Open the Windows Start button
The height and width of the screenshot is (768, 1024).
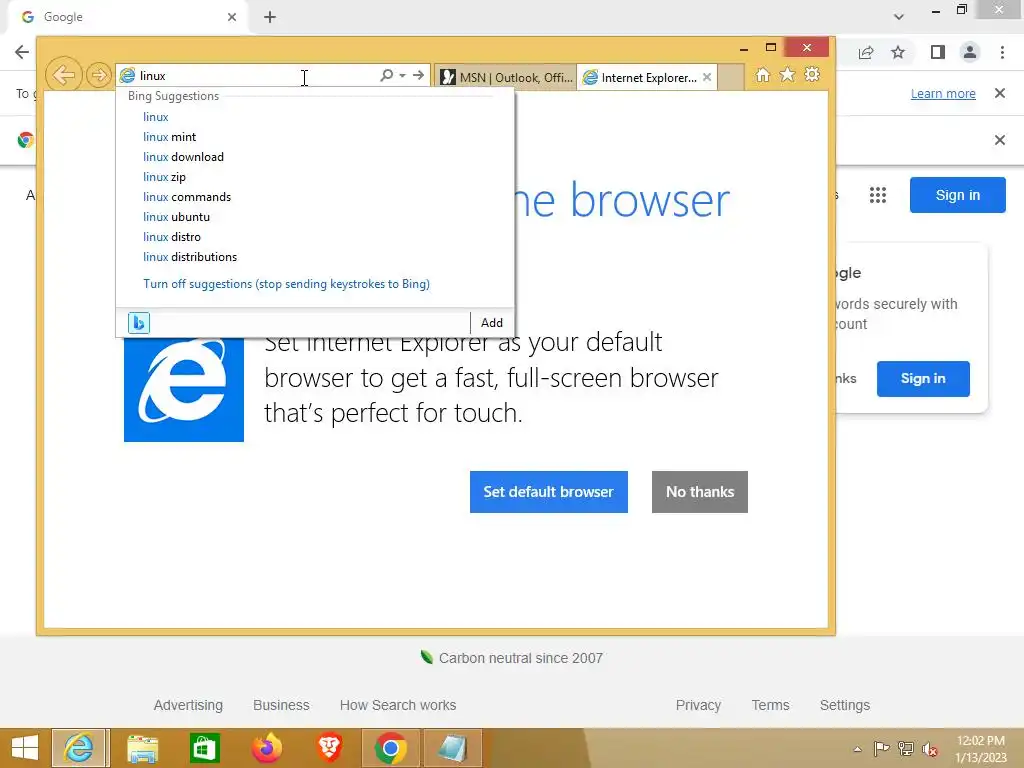pos(25,748)
